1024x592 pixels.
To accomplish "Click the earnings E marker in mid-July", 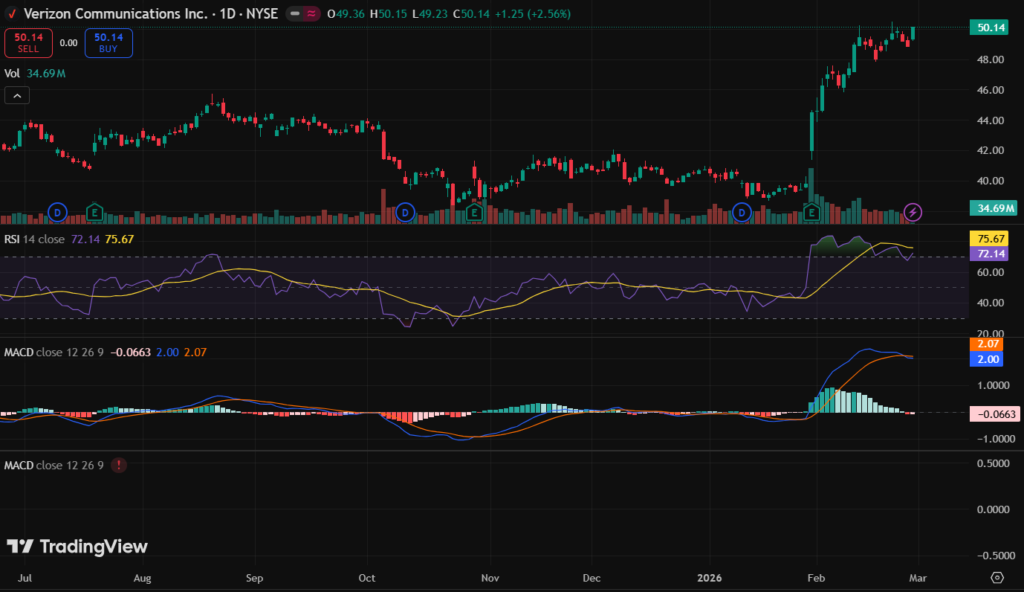I will pos(95,212).
